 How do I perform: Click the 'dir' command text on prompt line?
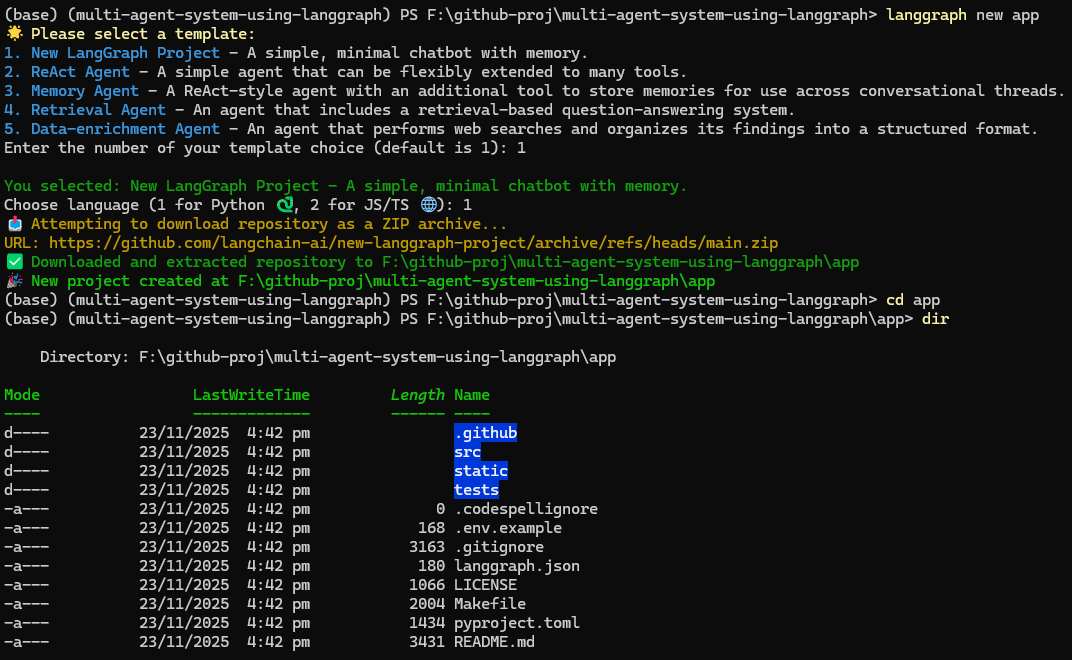(x=934, y=318)
